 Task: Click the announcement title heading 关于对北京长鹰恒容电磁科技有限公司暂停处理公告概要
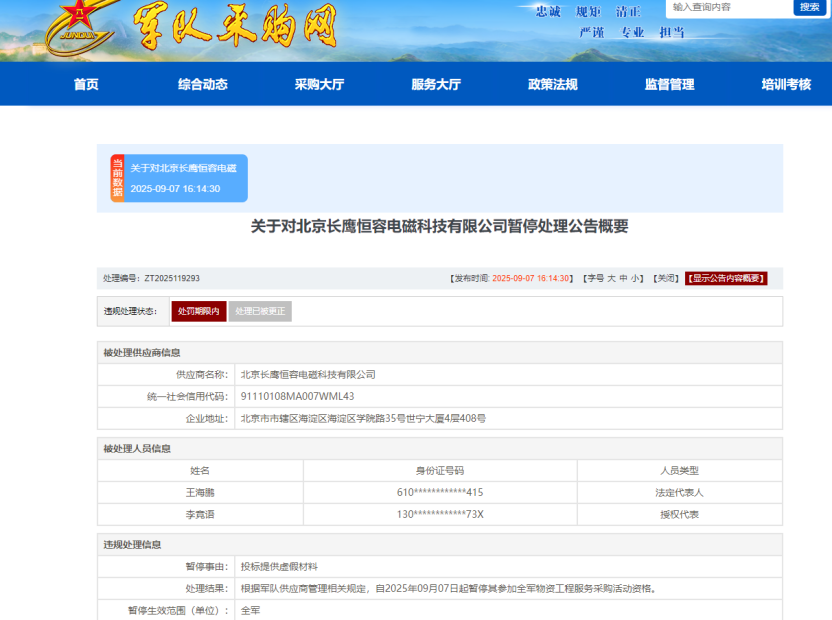click(439, 227)
